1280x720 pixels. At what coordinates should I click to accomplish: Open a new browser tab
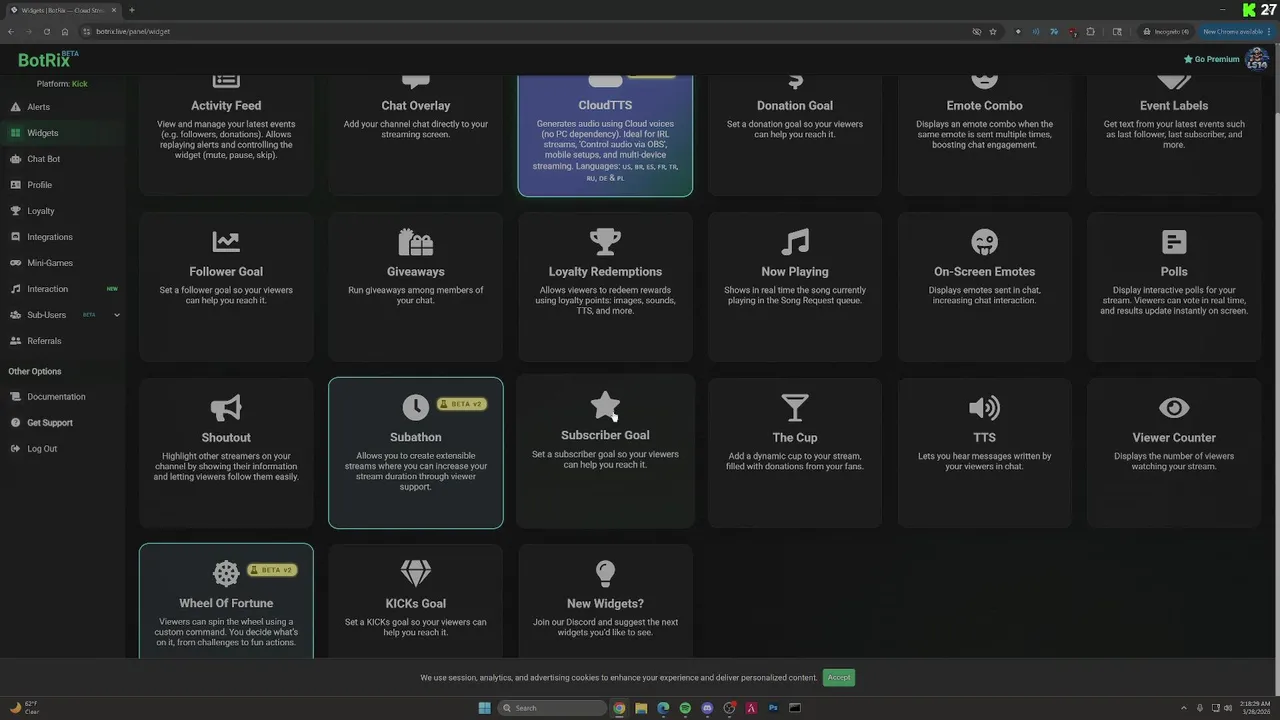131,10
